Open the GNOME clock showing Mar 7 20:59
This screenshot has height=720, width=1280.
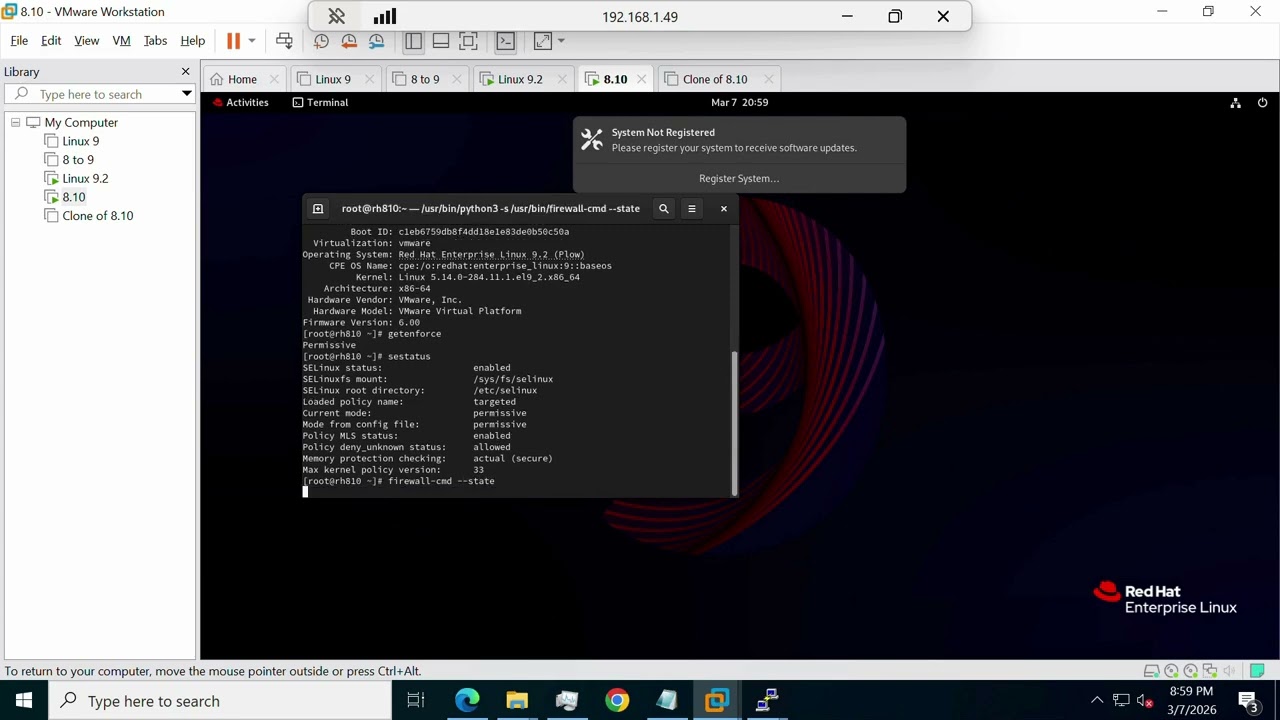click(x=740, y=102)
